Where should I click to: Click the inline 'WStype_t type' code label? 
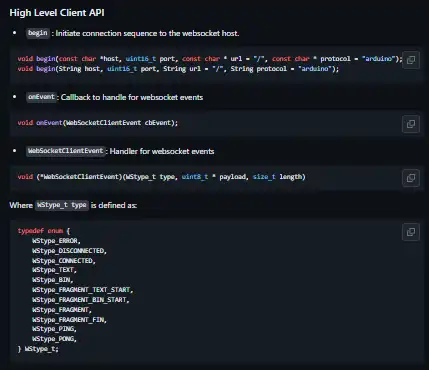coord(62,205)
